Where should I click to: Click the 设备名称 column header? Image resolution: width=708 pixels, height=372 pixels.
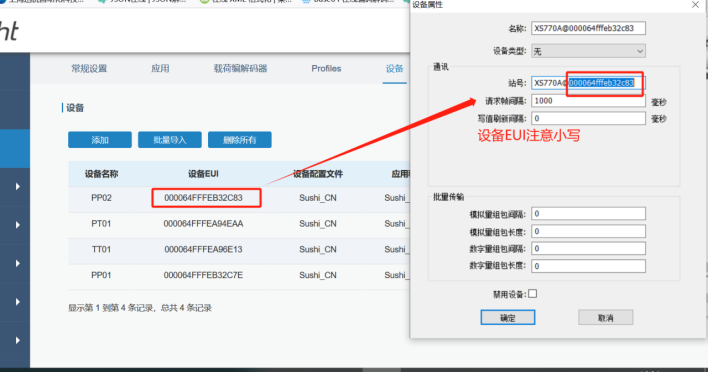[x=101, y=174]
